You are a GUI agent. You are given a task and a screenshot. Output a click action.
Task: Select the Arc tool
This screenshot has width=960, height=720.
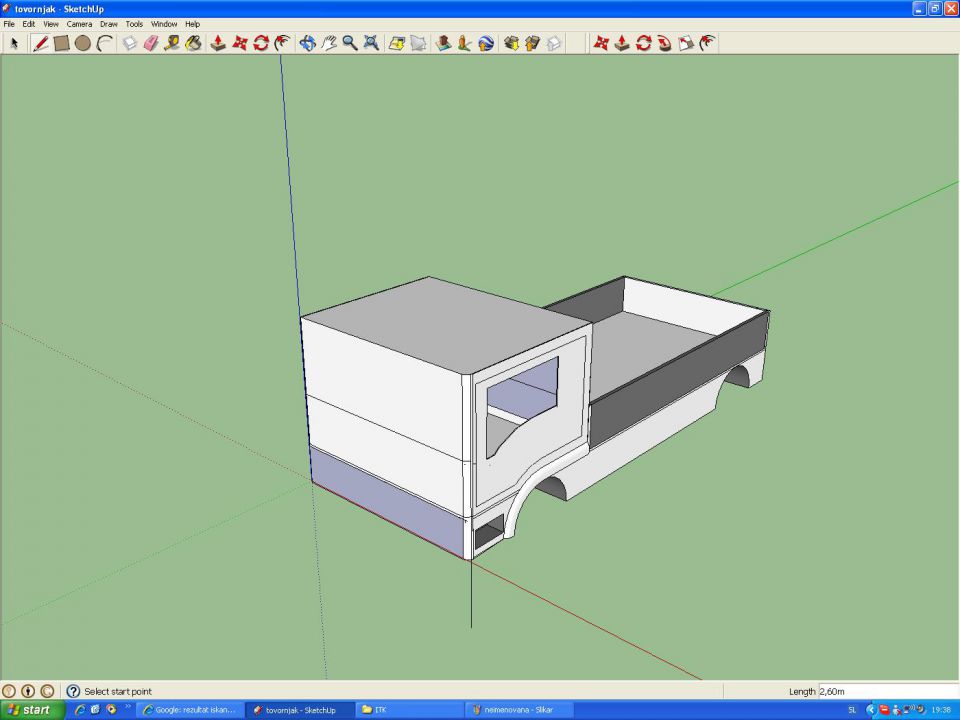coord(104,43)
